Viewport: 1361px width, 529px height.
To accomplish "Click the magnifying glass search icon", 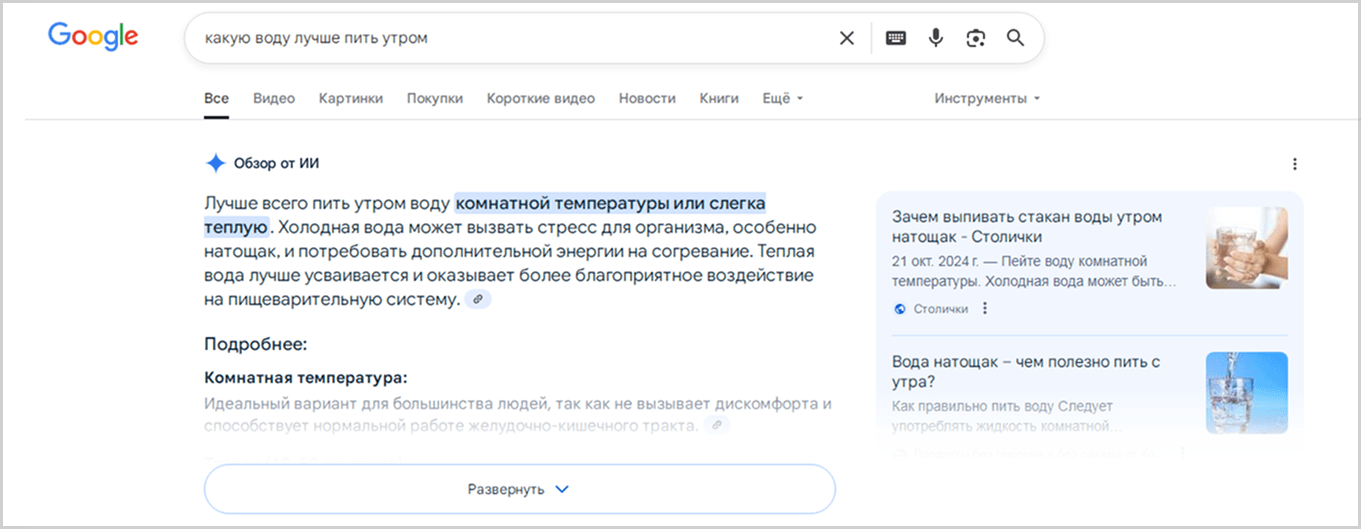I will point(1015,38).
